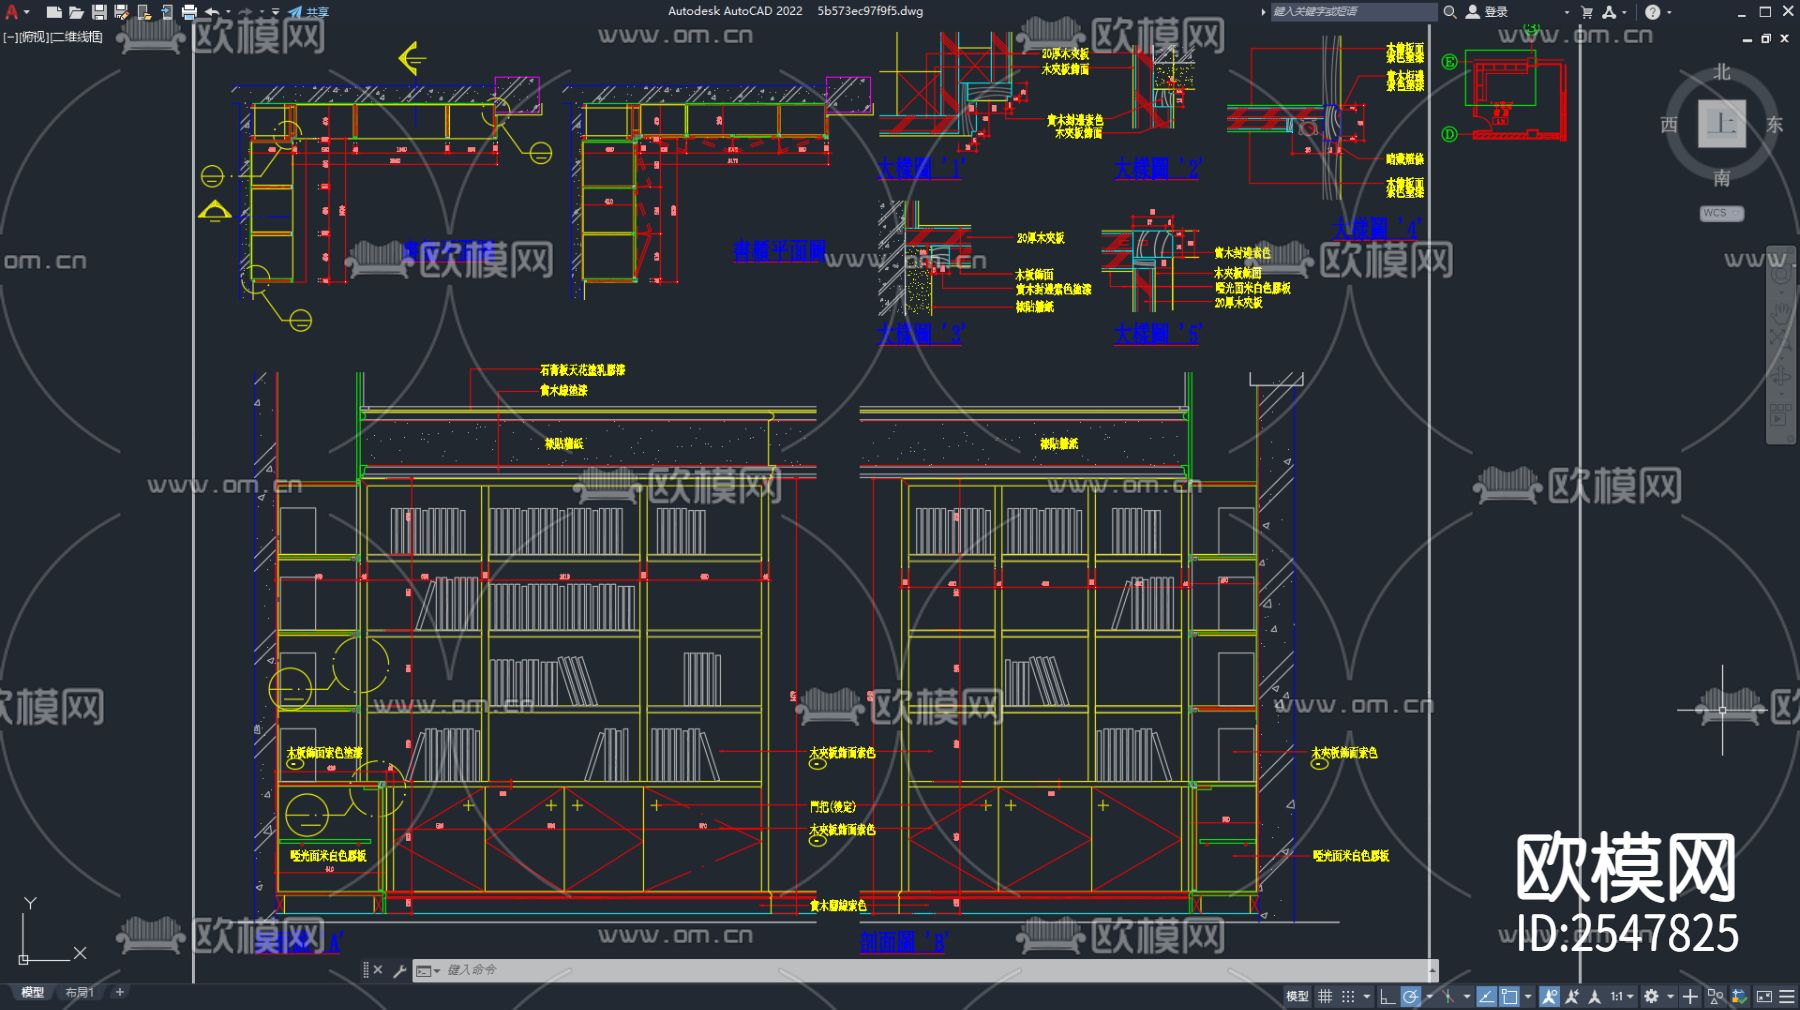
Task: Click the 上 face of the ViewCube
Action: [1721, 124]
